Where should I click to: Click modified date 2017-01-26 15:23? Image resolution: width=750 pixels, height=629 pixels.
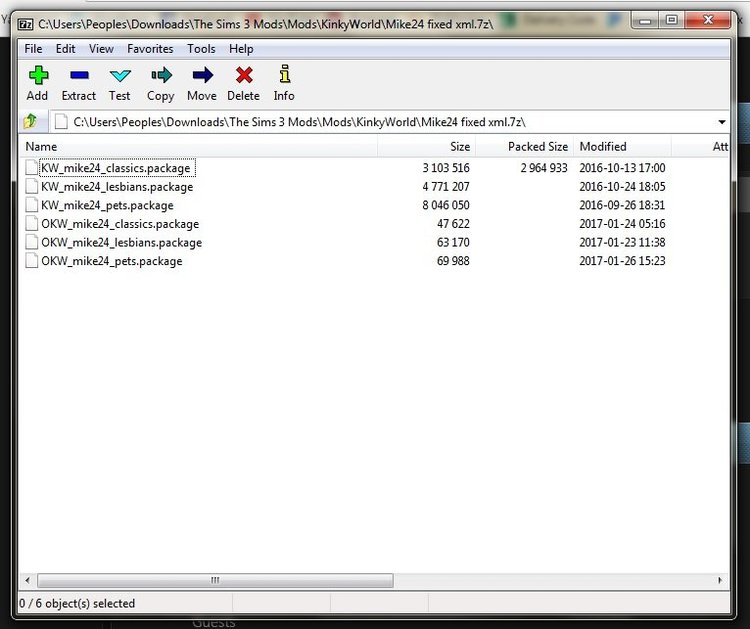(x=622, y=261)
